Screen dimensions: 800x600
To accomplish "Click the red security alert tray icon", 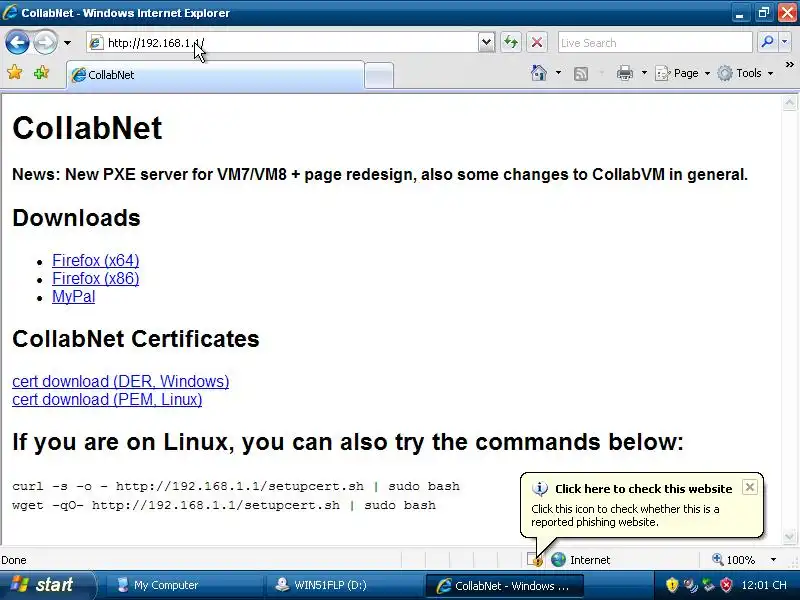I will [x=726, y=585].
